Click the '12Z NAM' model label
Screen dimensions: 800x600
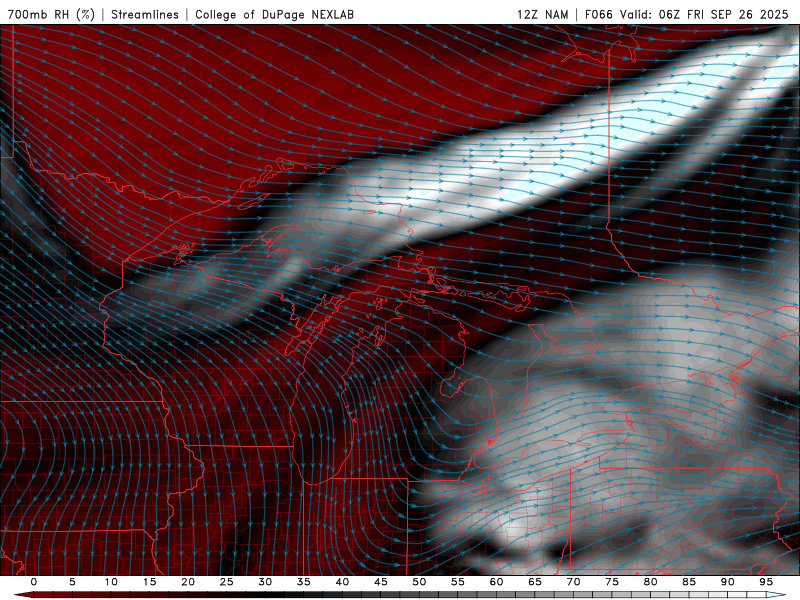click(542, 14)
